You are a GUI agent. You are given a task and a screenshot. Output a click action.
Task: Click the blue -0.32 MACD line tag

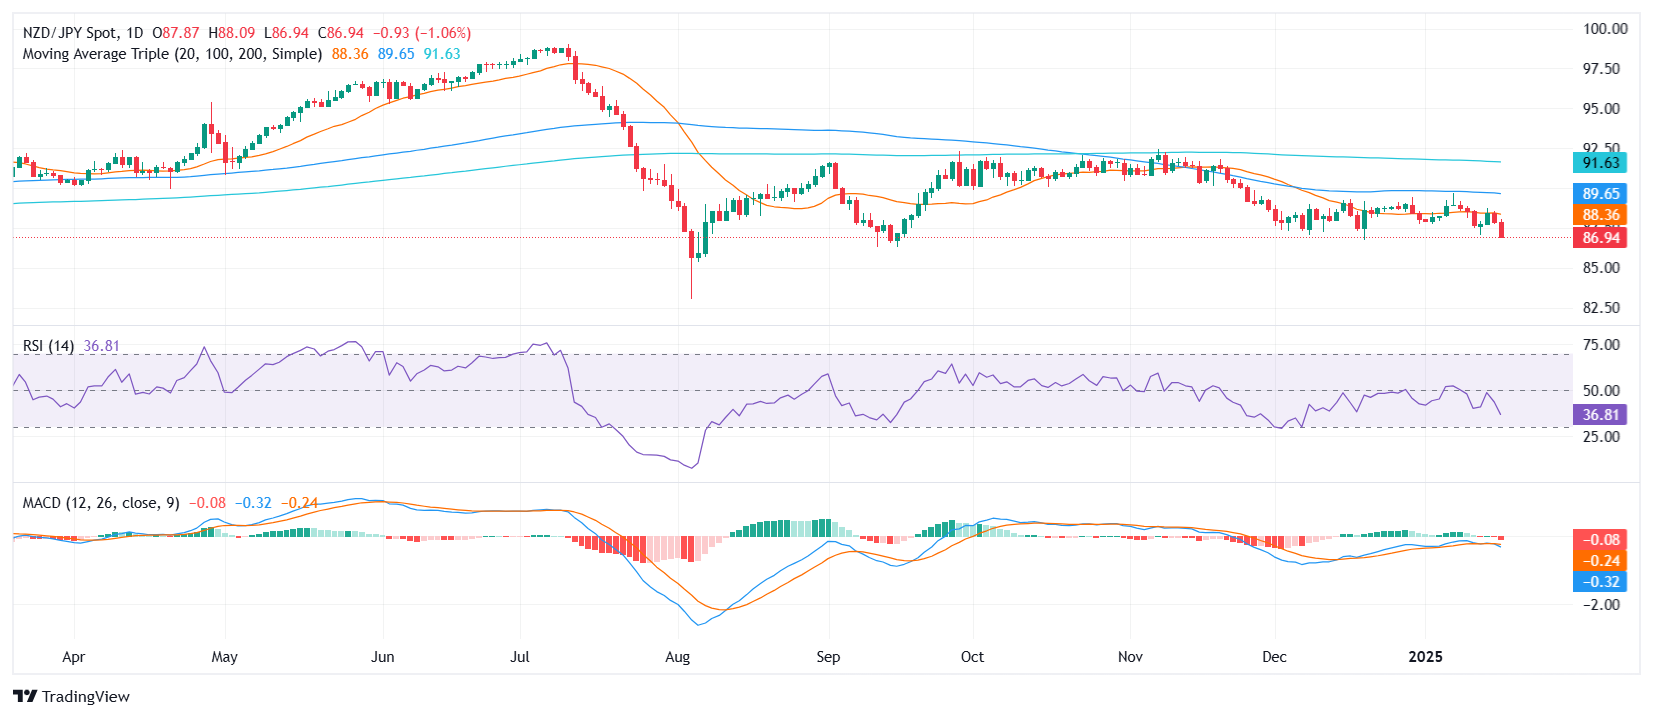pos(1600,582)
